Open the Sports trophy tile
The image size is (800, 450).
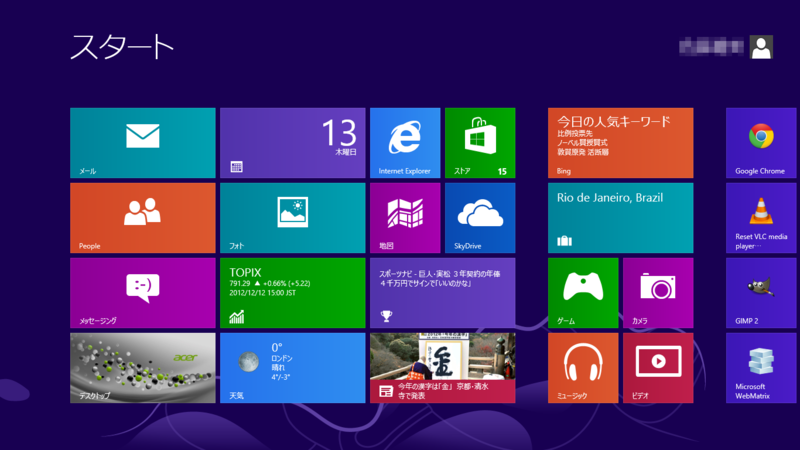click(442, 293)
